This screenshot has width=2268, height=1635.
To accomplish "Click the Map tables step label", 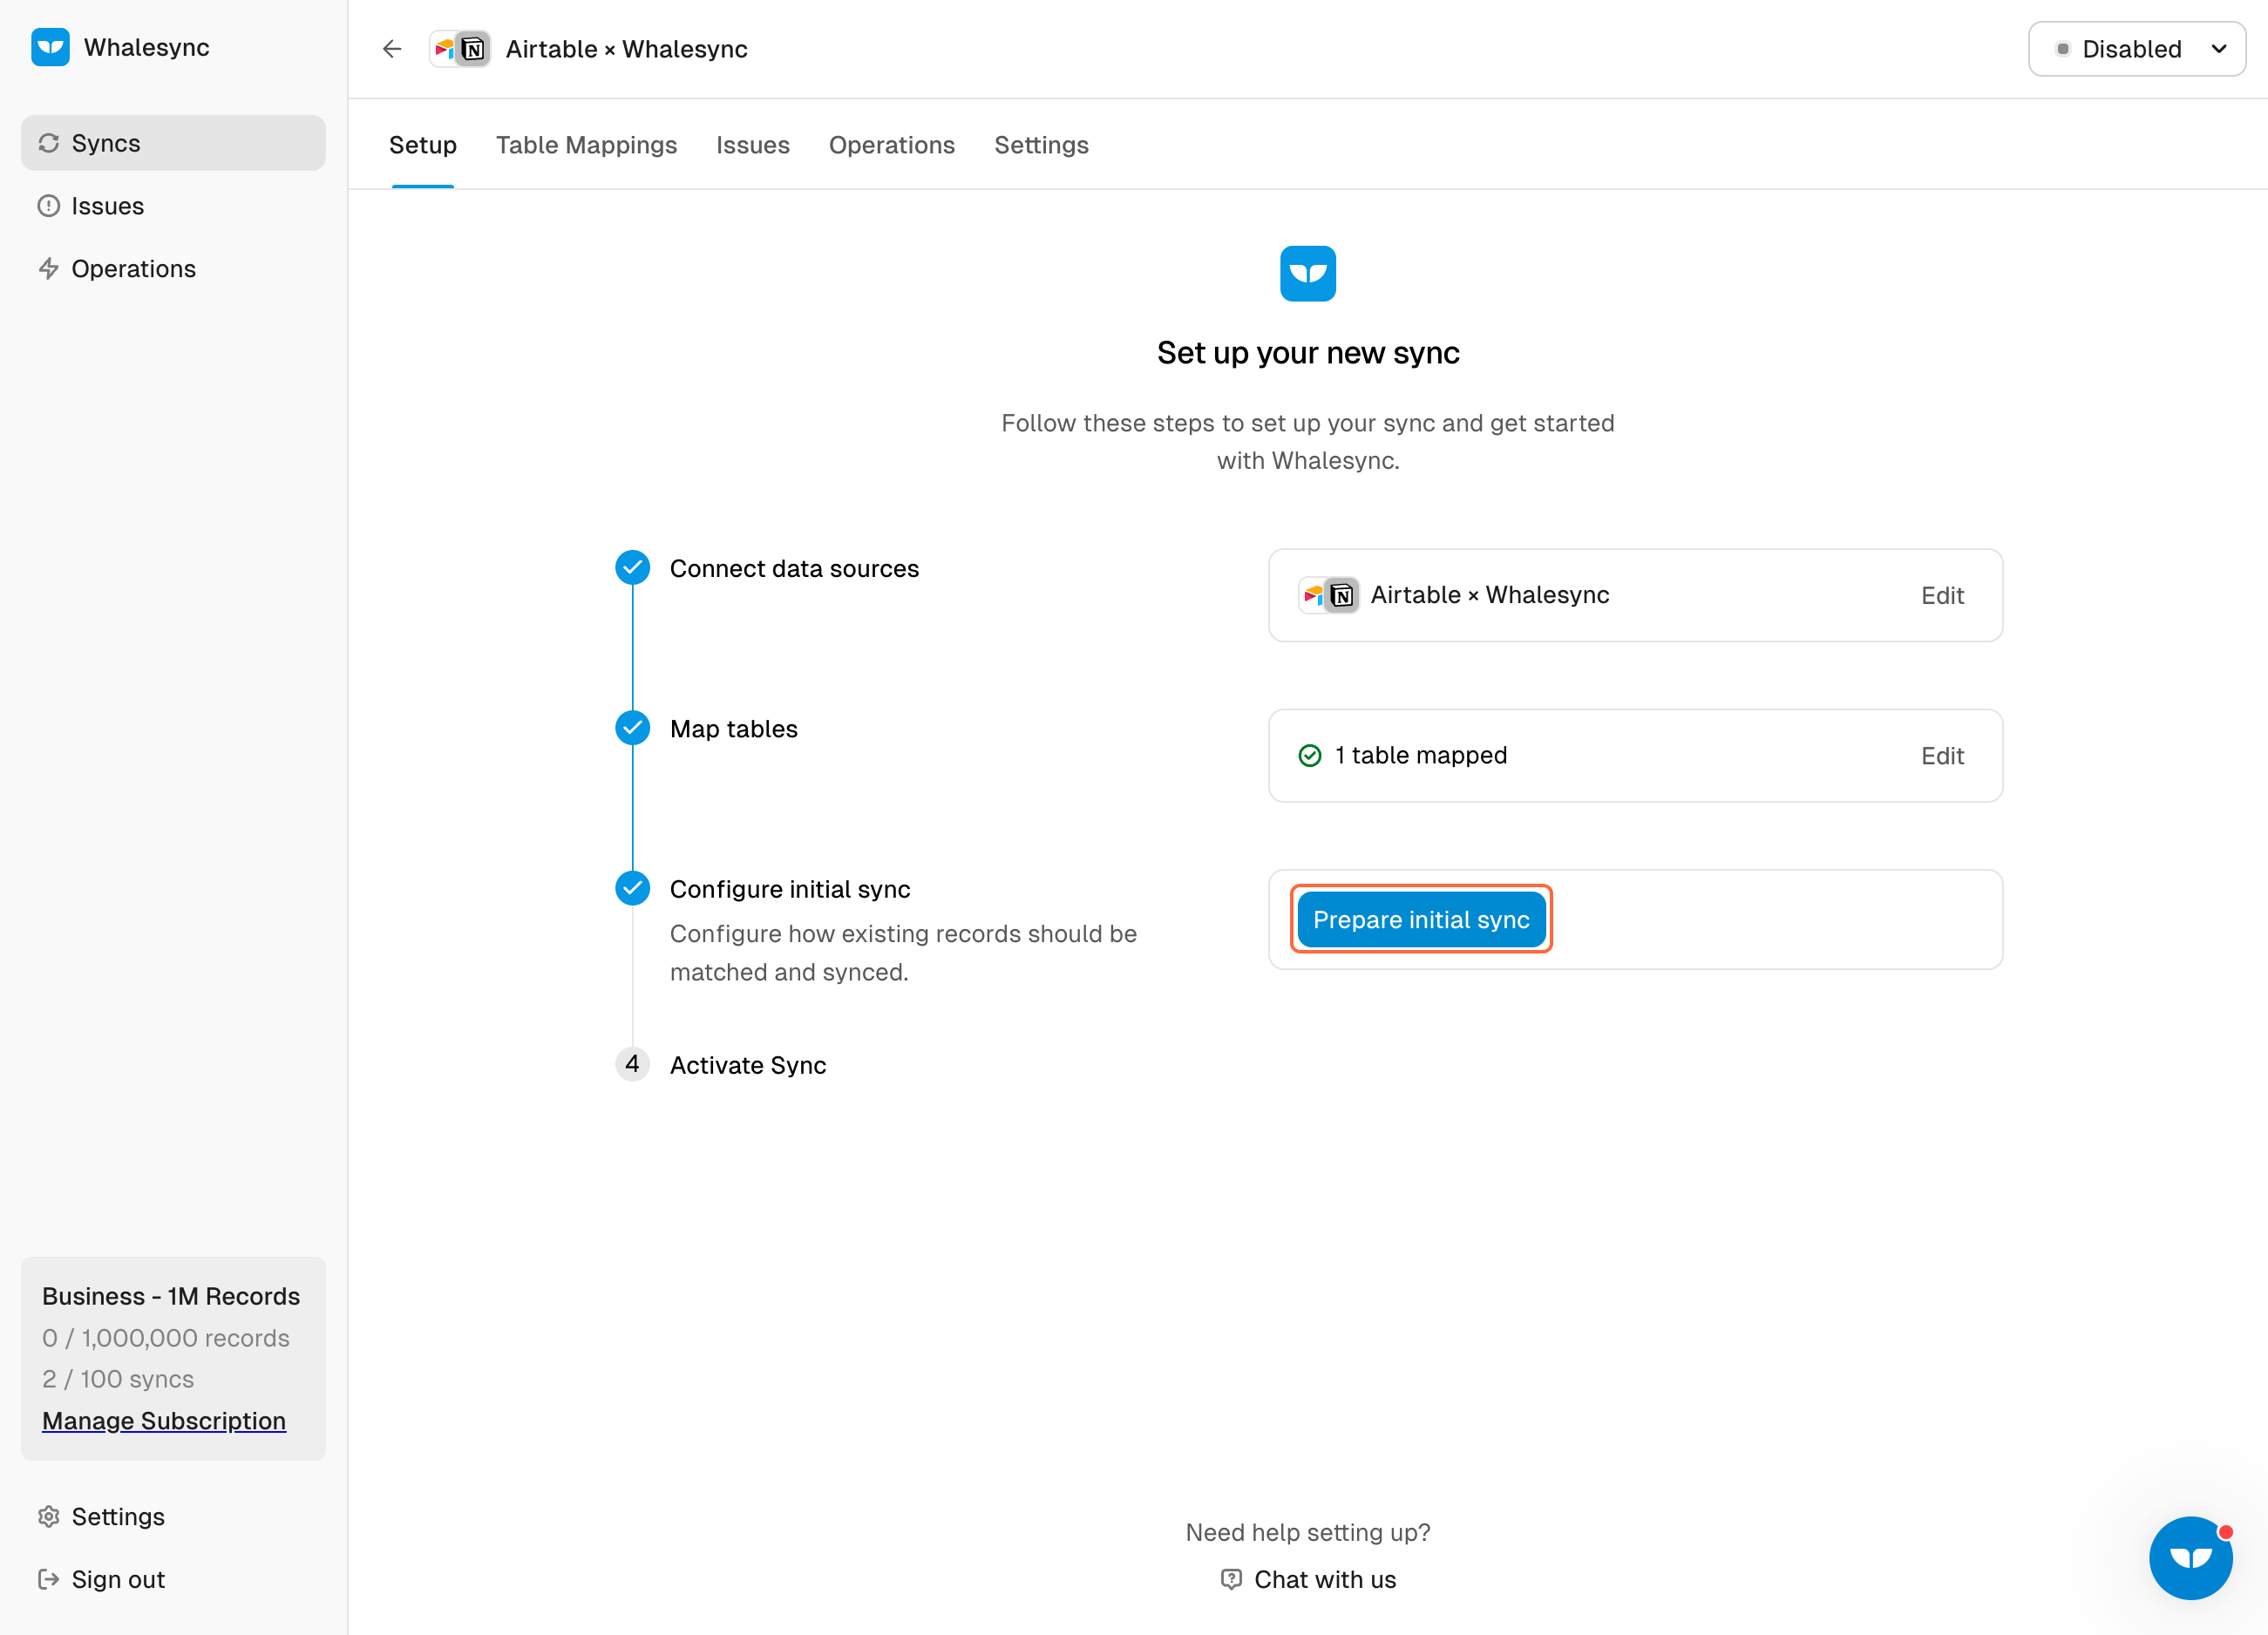I will point(734,729).
